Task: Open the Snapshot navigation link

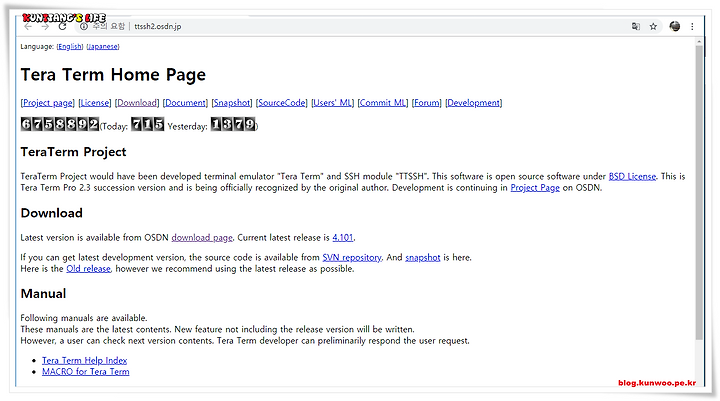Action: [232, 103]
